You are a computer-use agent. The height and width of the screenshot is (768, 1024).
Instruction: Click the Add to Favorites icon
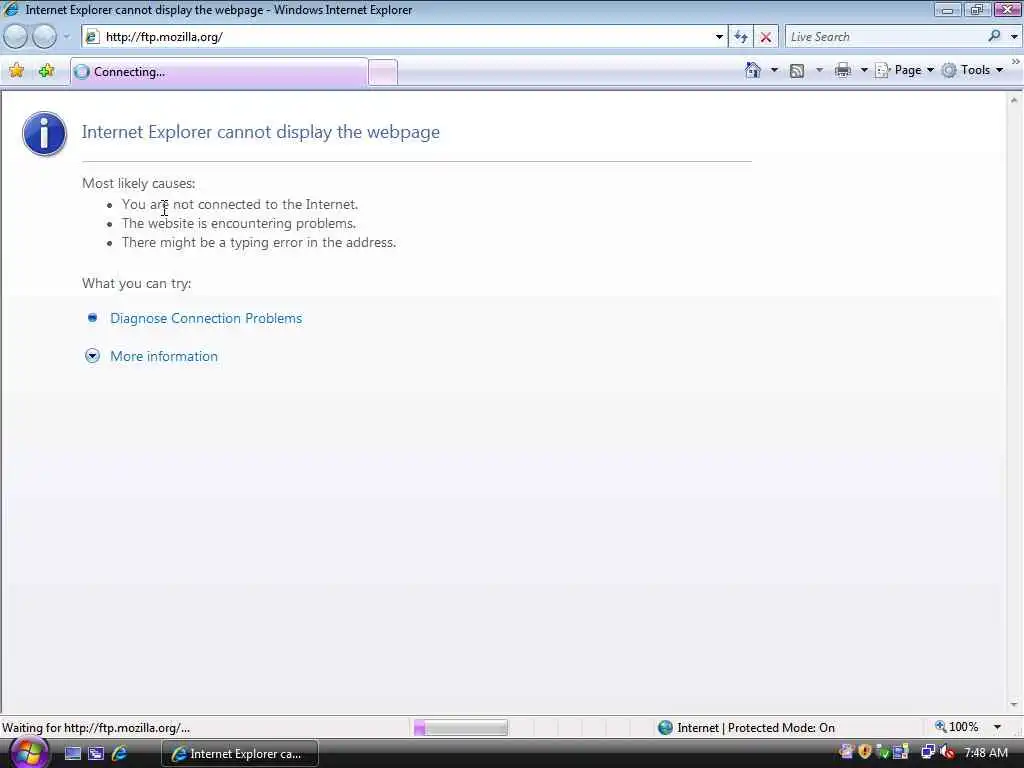click(x=46, y=71)
